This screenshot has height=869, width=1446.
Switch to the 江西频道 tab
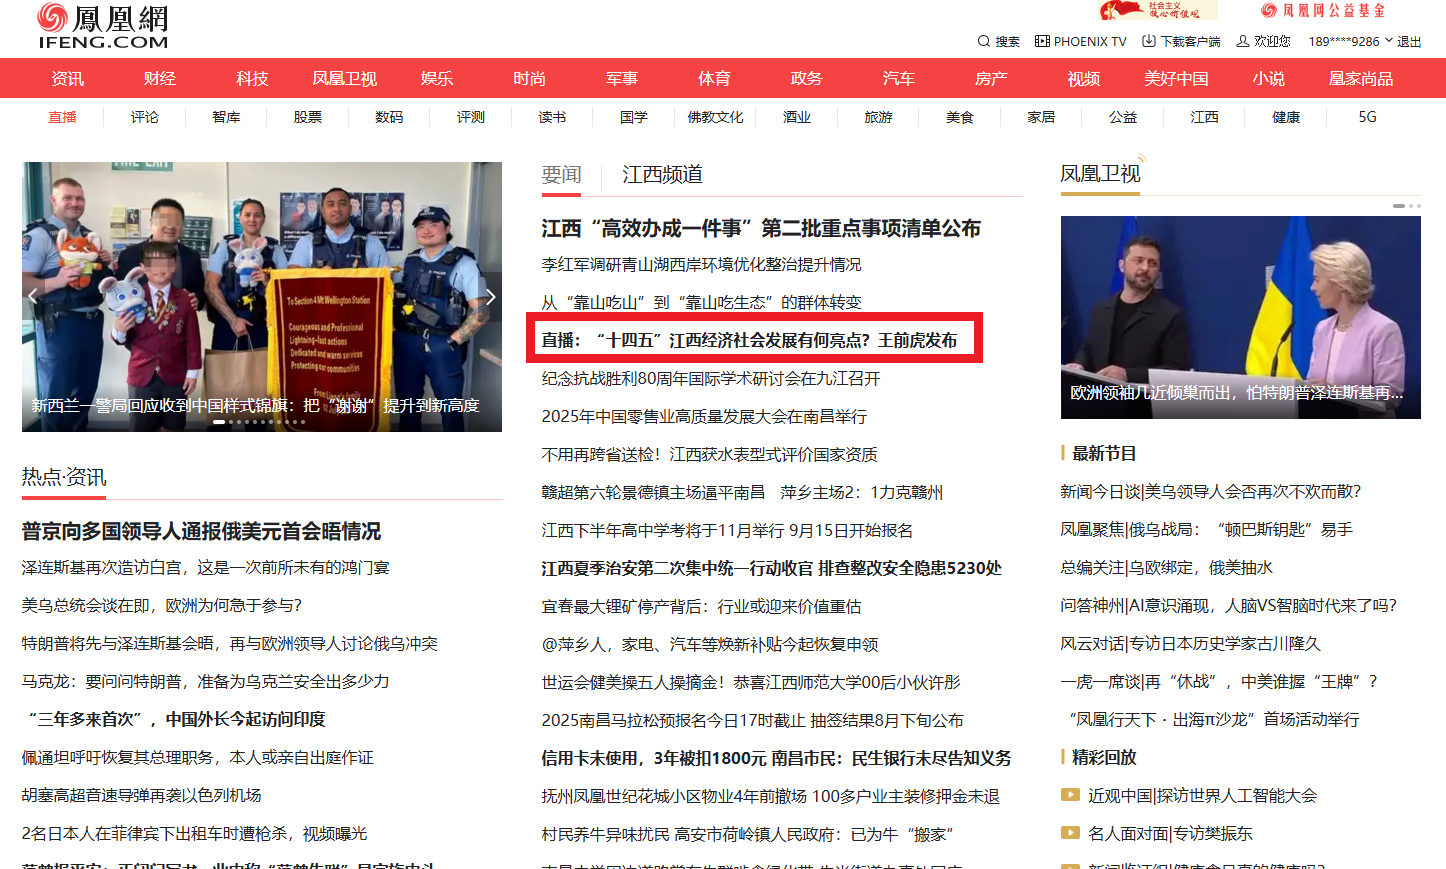[662, 175]
